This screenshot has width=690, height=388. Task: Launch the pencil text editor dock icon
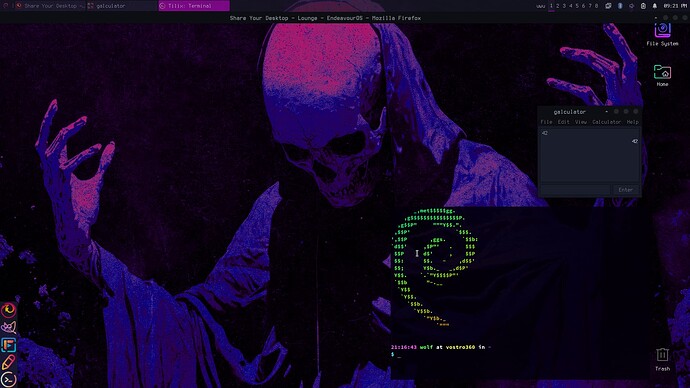point(8,362)
